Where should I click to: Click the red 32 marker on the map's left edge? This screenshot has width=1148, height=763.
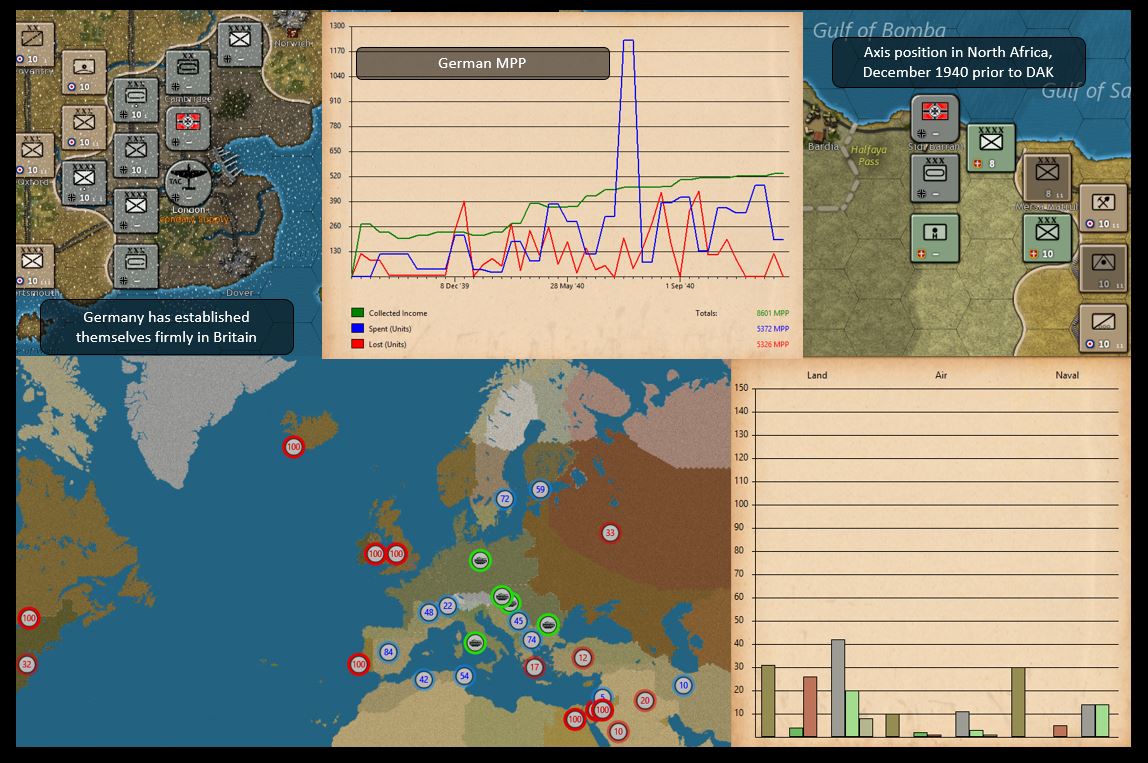coord(26,665)
